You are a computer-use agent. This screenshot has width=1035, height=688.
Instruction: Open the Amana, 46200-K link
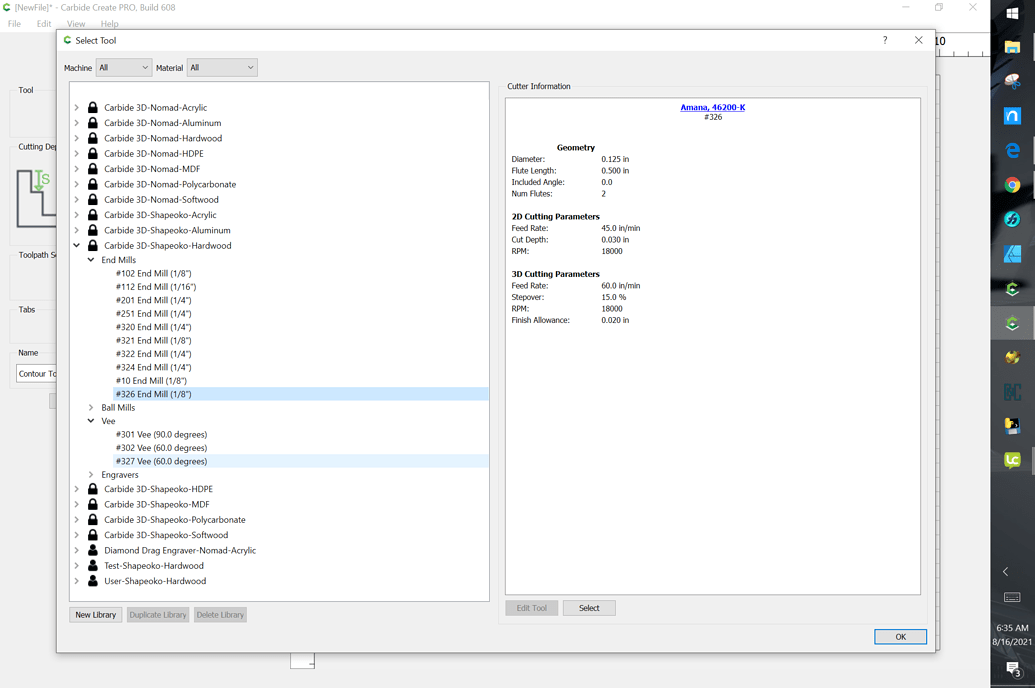(x=712, y=107)
